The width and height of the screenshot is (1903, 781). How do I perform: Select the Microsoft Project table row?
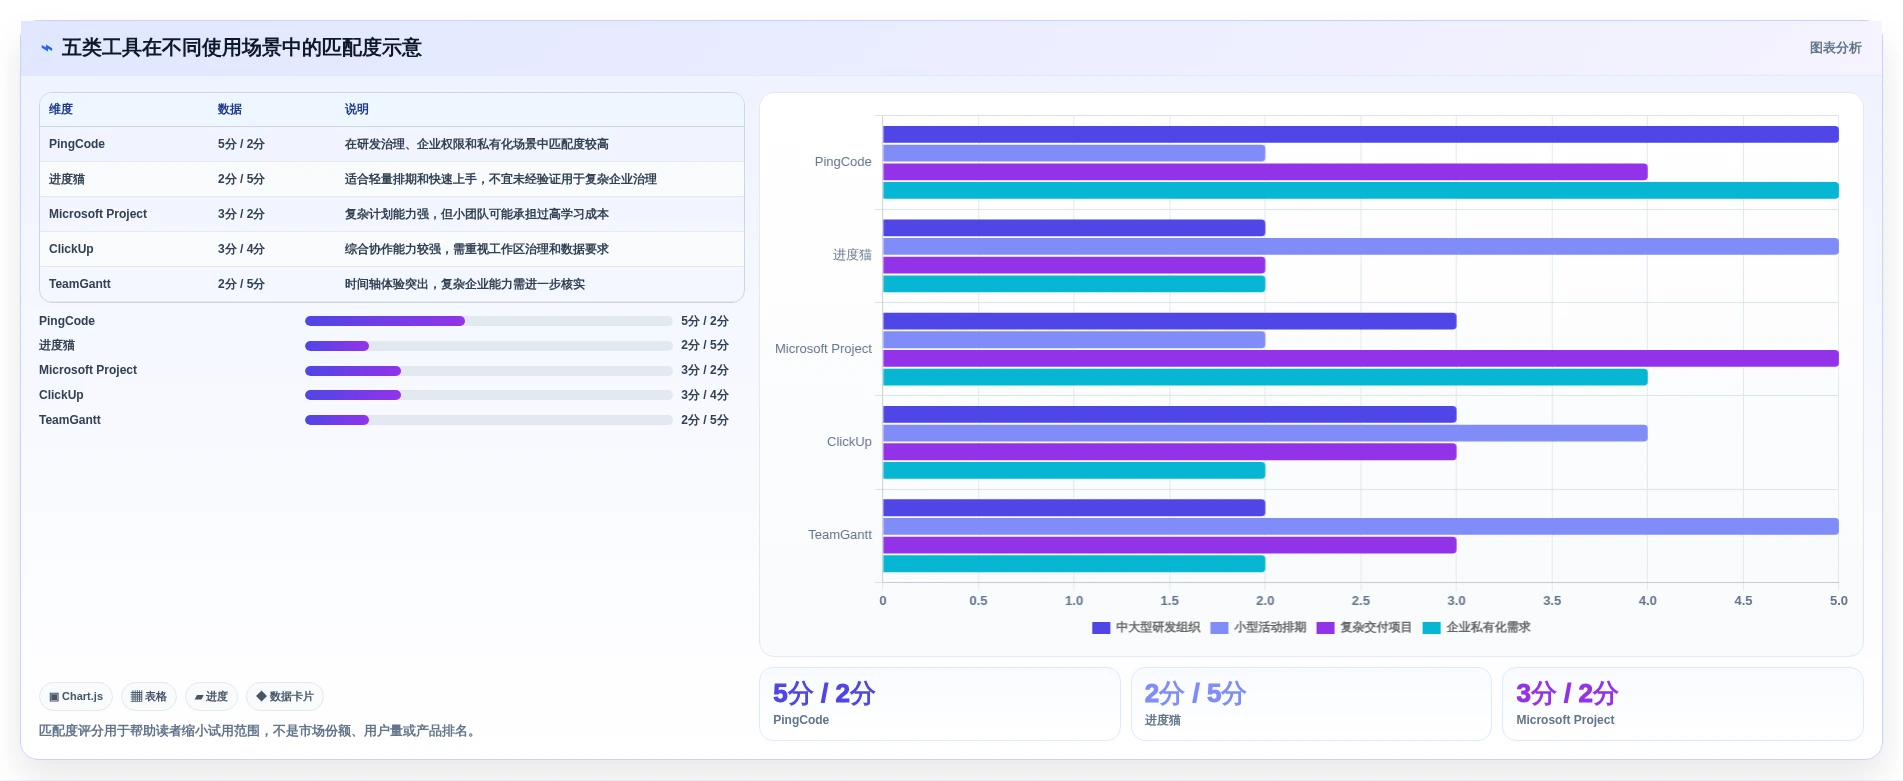(392, 214)
